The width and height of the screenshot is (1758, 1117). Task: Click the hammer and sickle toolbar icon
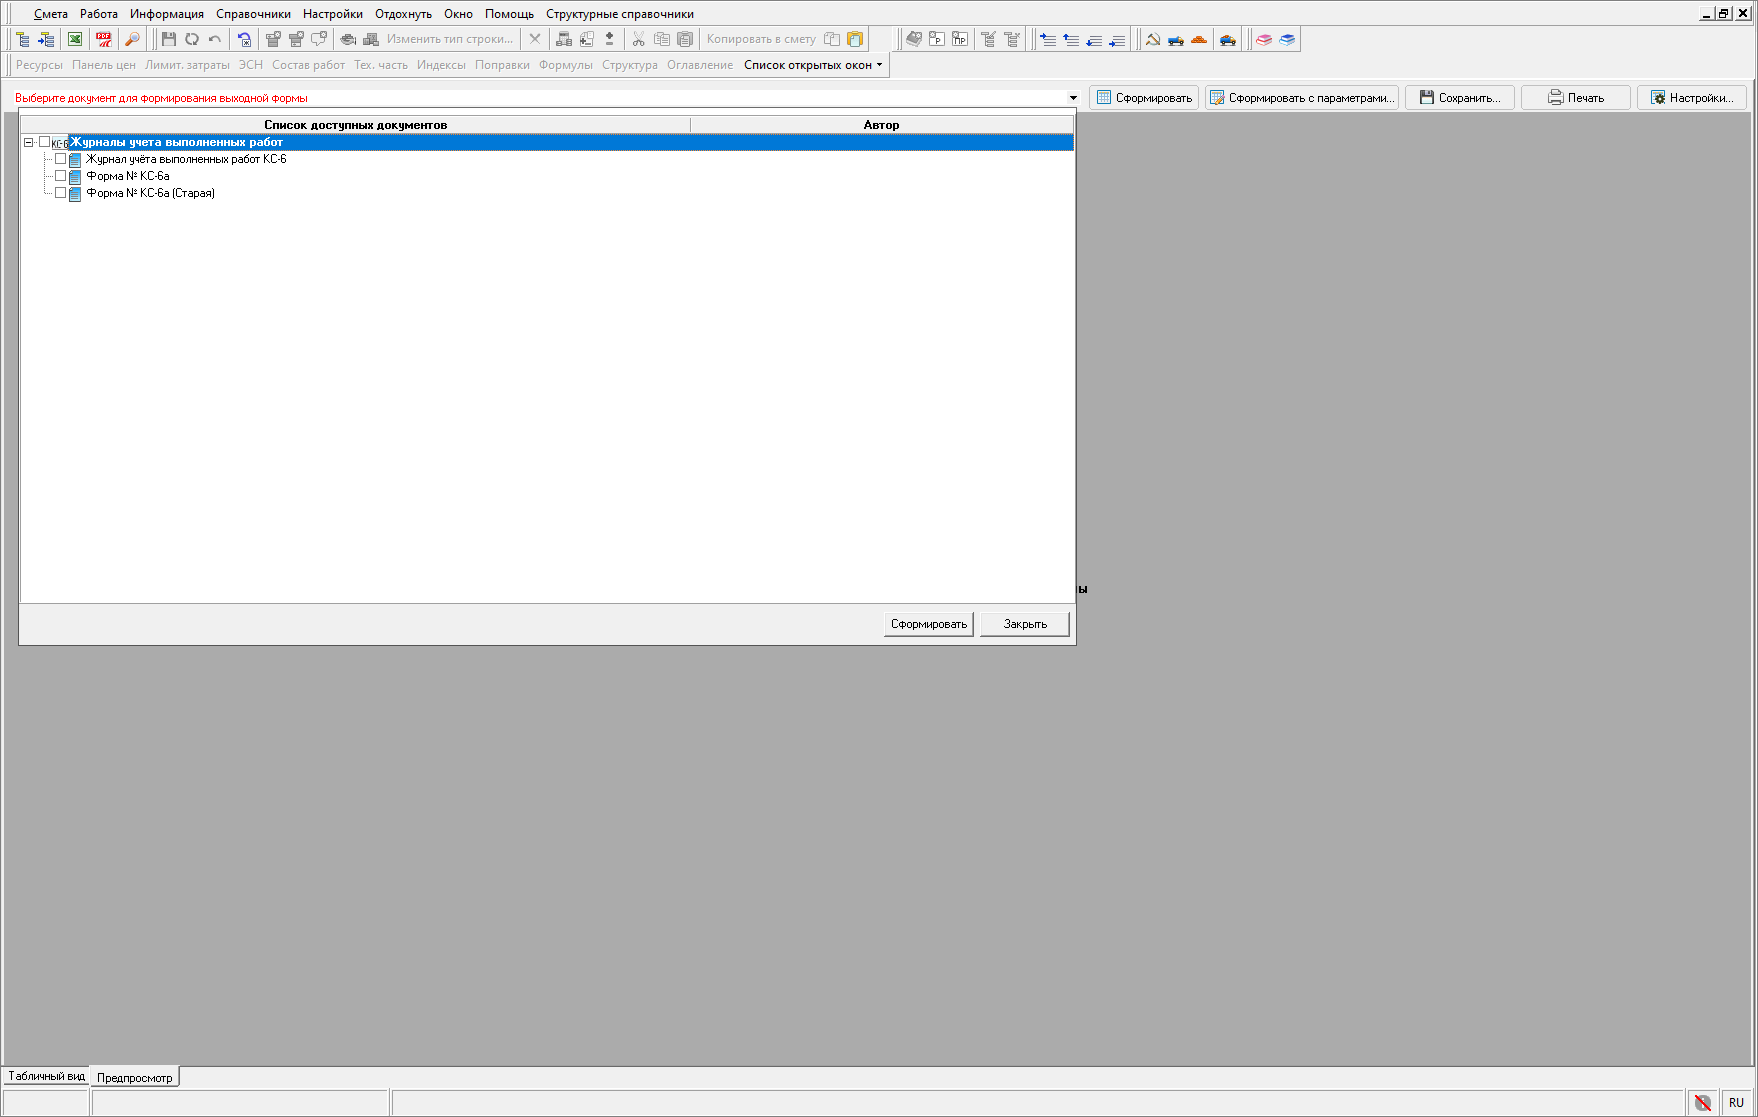click(x=1153, y=39)
